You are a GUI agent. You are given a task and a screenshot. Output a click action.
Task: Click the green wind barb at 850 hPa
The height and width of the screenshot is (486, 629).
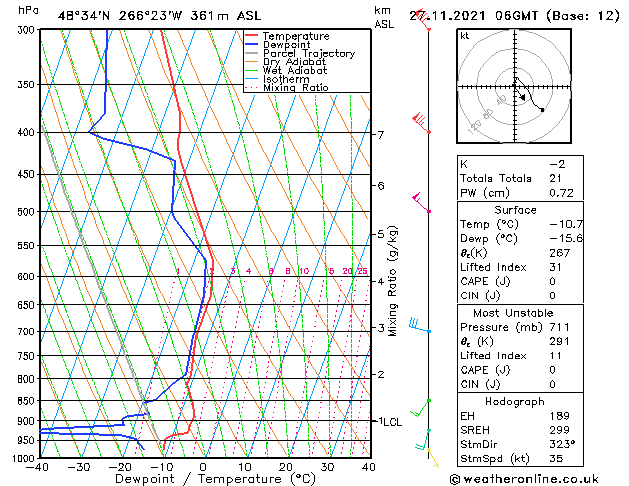pyautogui.click(x=420, y=408)
